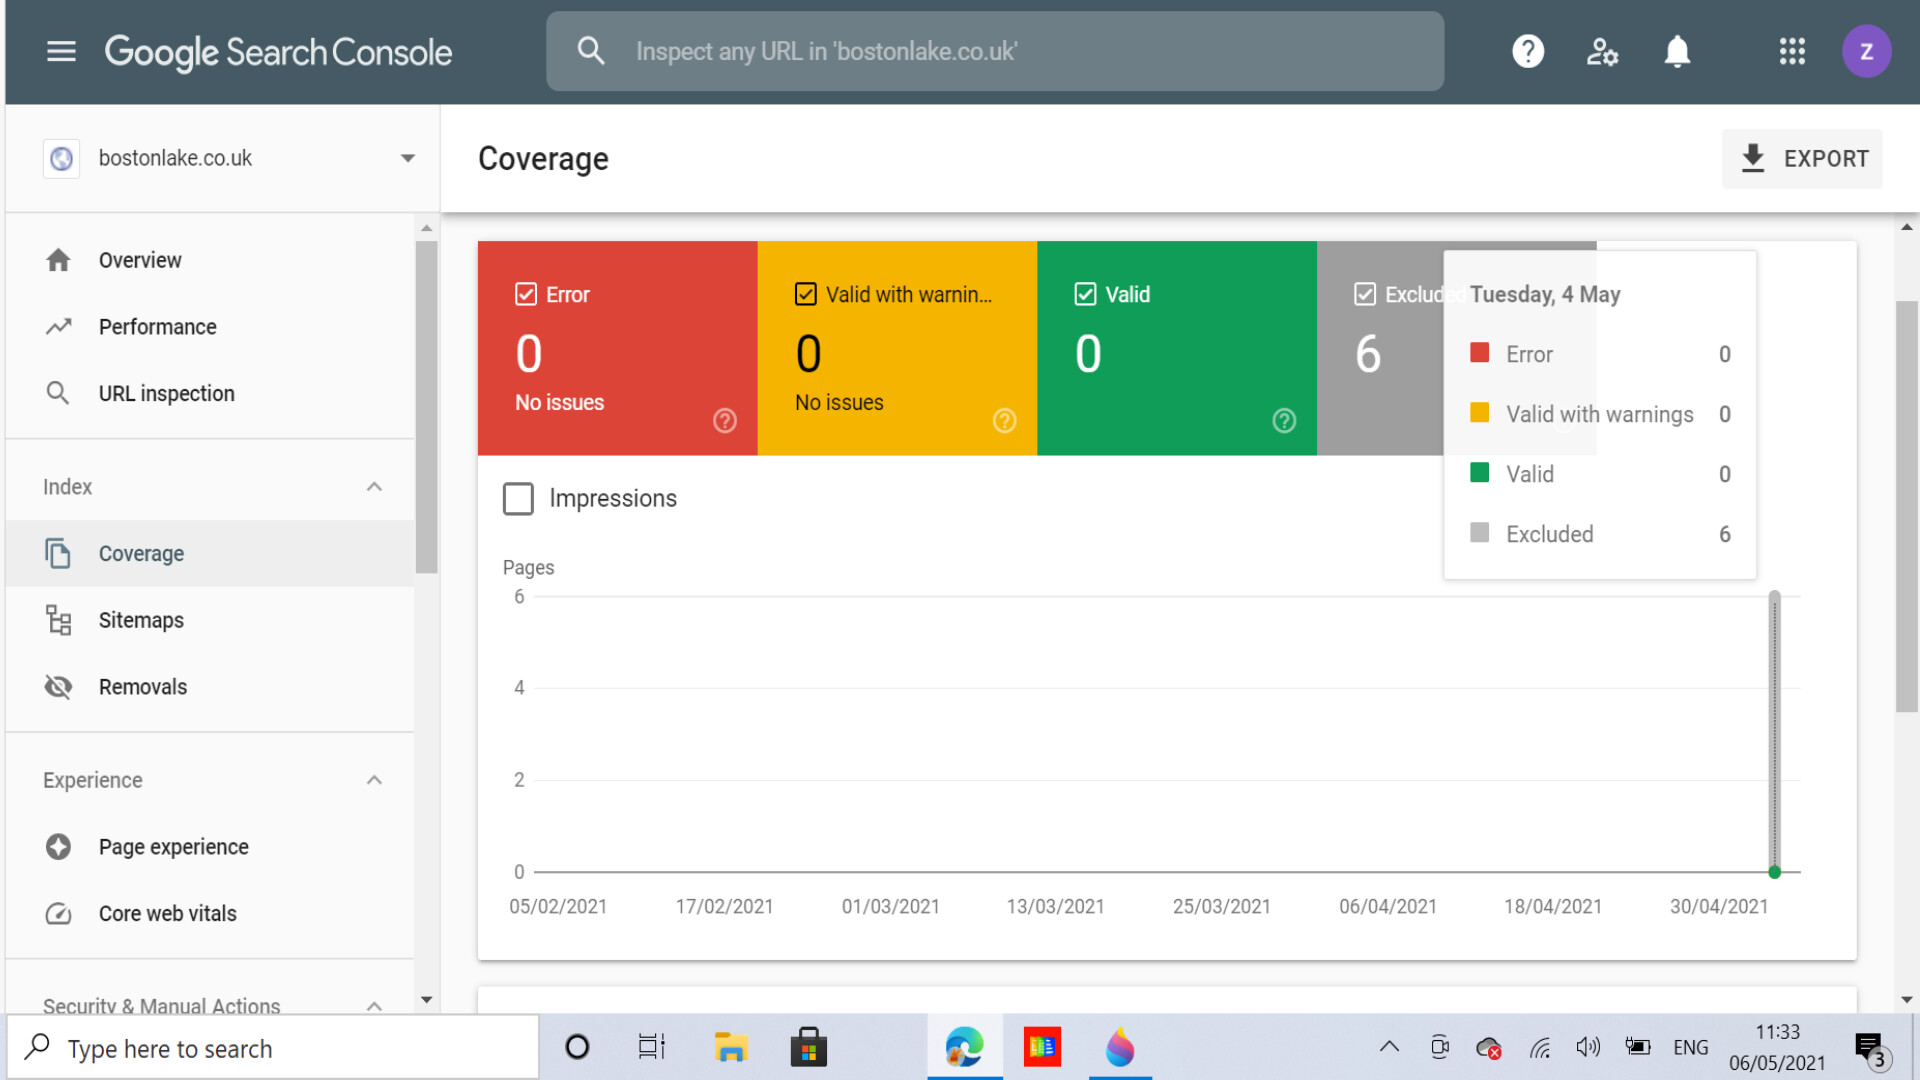The image size is (1920, 1080).
Task: Open Microsoft Edge from the taskbar
Action: (964, 1047)
